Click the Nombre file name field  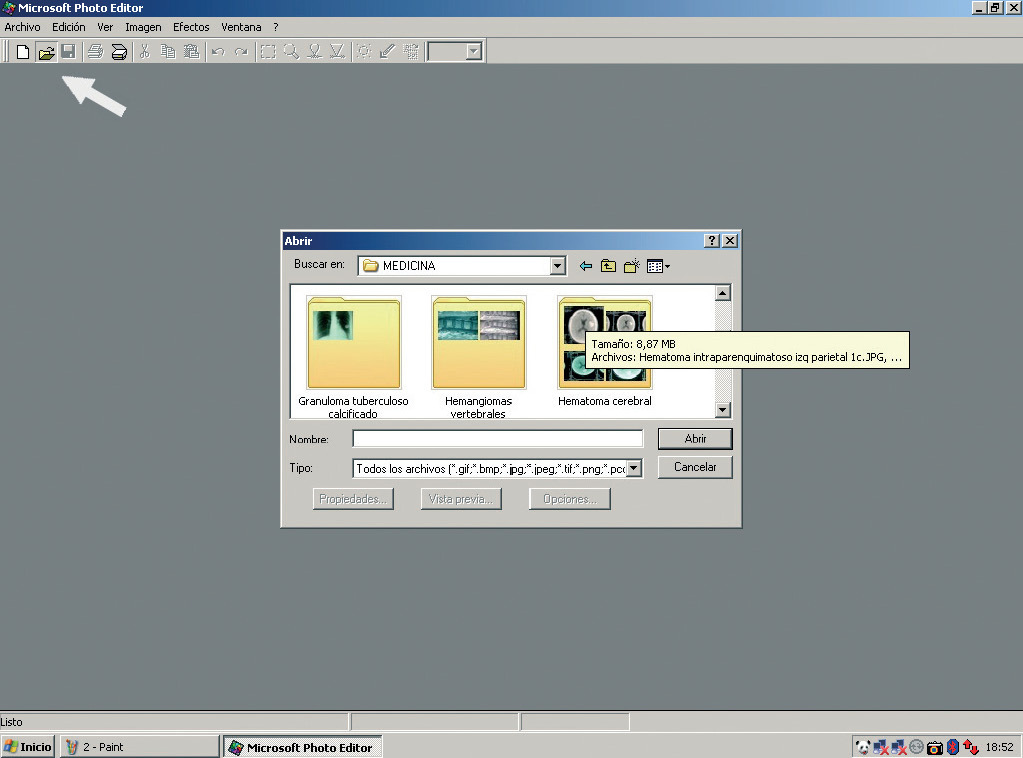[497, 439]
